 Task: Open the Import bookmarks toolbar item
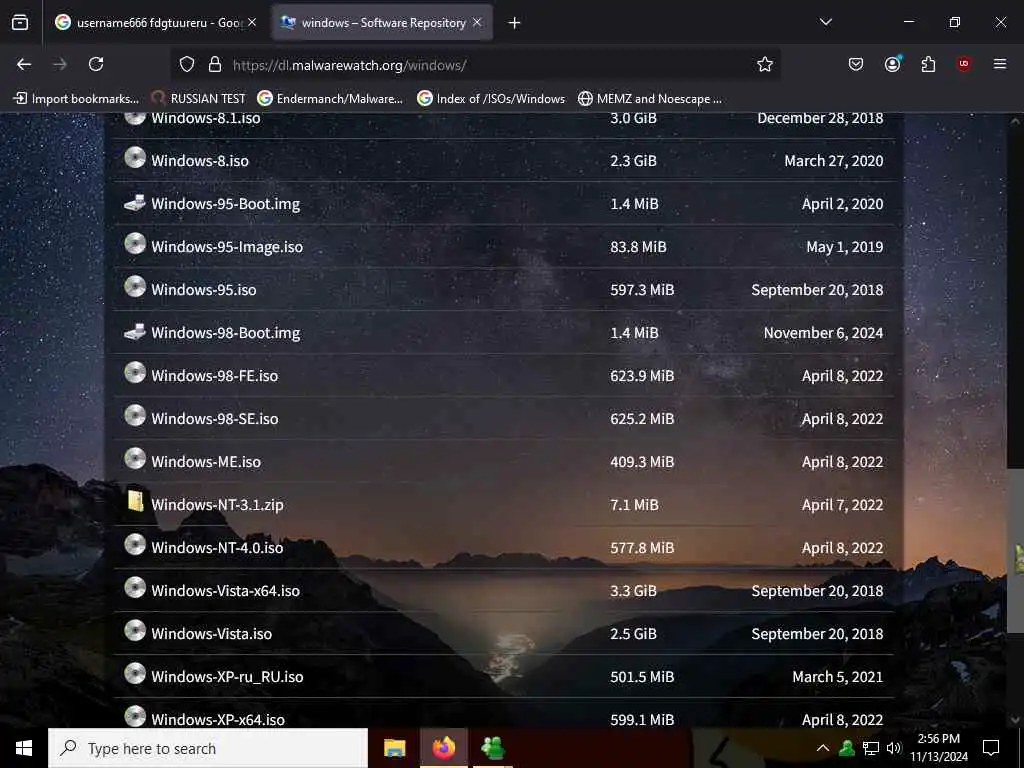click(76, 99)
